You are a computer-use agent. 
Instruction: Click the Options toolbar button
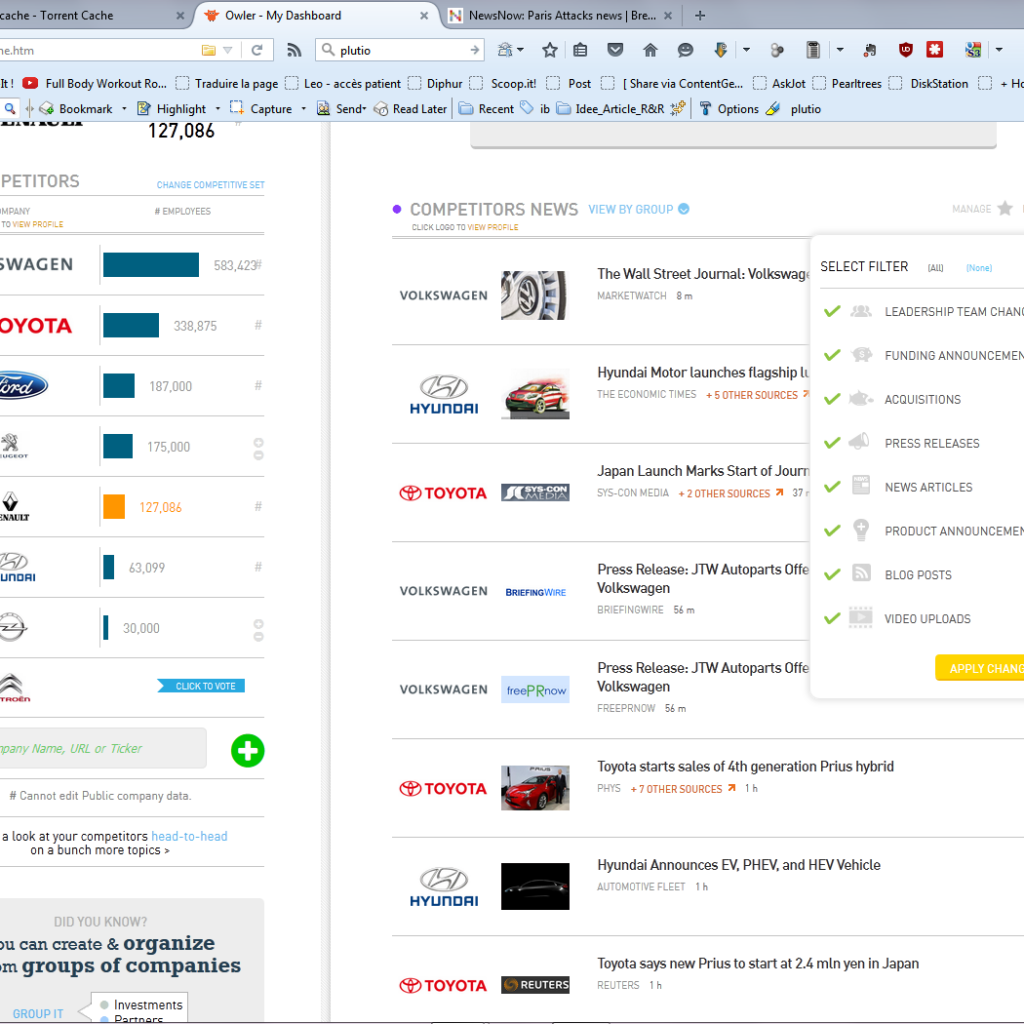pyautogui.click(x=729, y=108)
